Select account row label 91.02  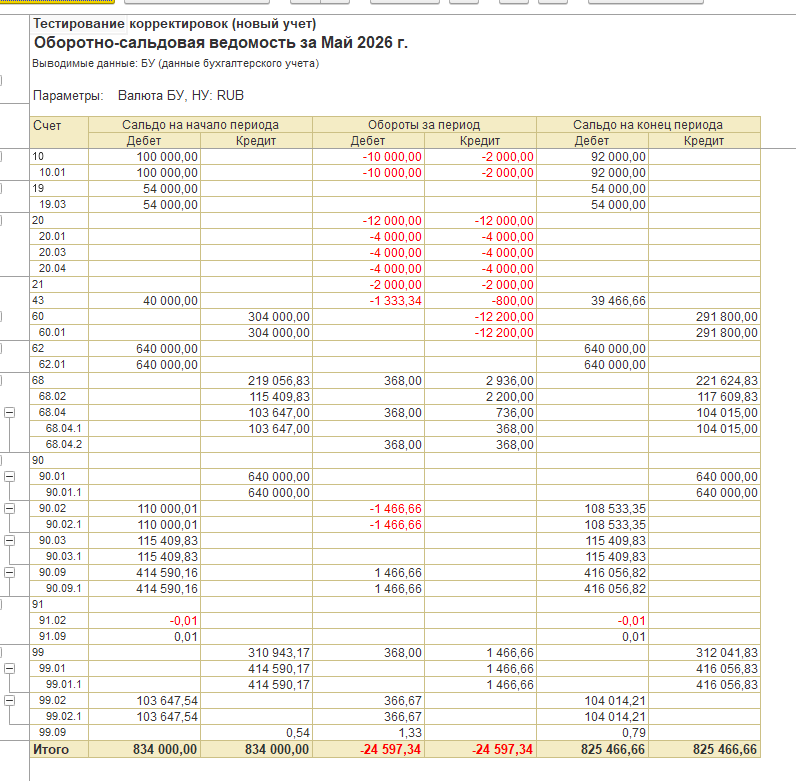pyautogui.click(x=52, y=620)
